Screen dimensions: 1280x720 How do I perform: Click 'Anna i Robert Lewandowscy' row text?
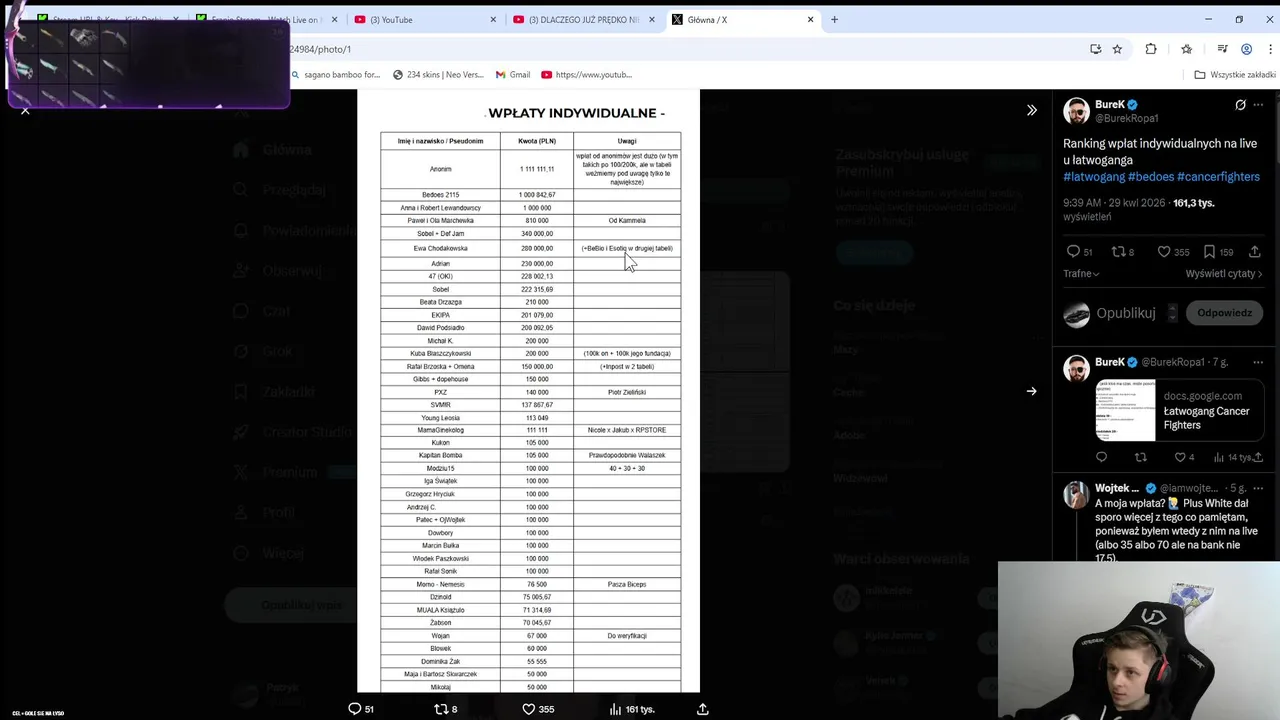pyautogui.click(x=441, y=208)
